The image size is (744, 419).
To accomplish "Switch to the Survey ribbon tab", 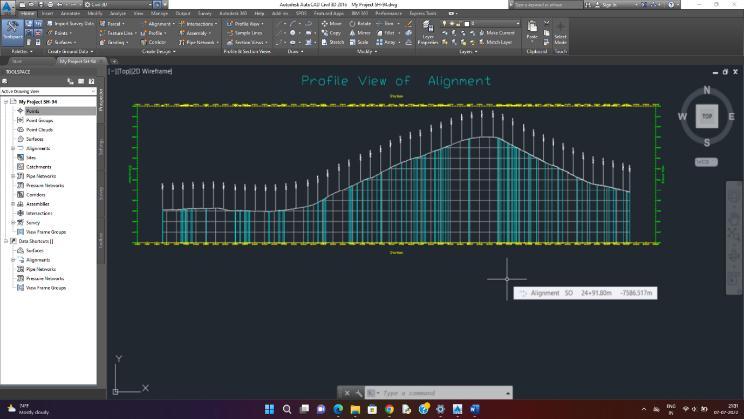I will point(205,13).
